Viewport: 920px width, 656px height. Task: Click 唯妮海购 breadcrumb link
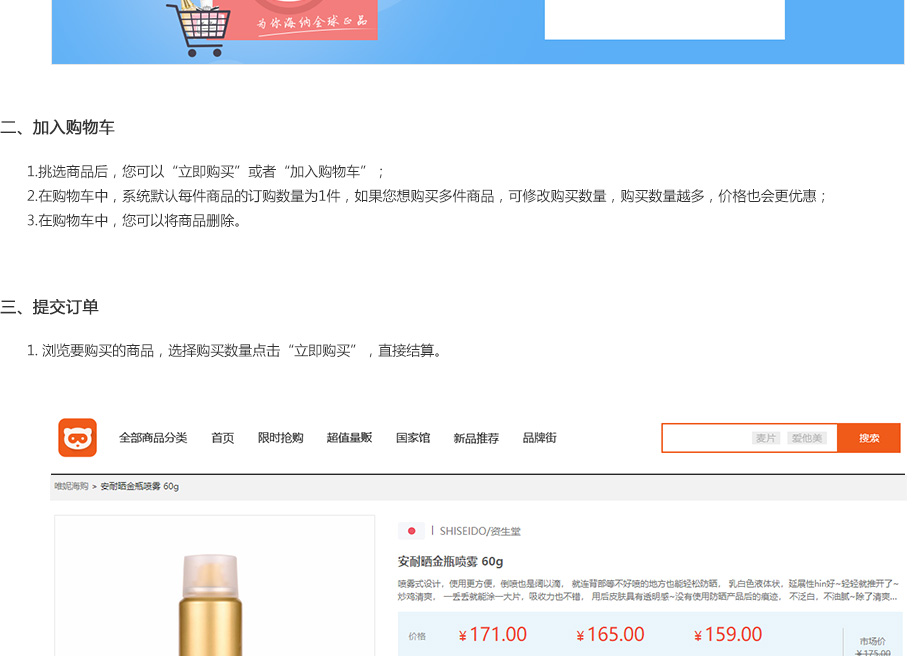point(71,486)
